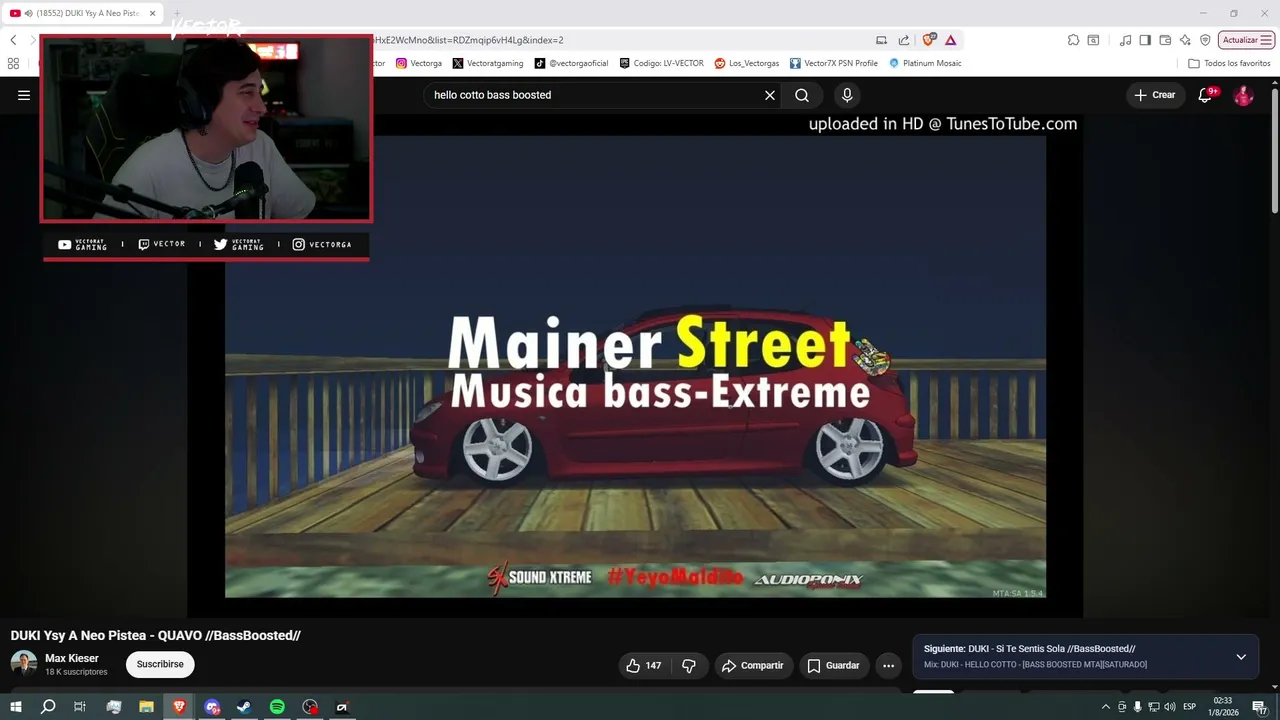The width and height of the screenshot is (1280, 720).
Task: Open the Brave VPN shield icon
Action: pyautogui.click(x=1205, y=40)
